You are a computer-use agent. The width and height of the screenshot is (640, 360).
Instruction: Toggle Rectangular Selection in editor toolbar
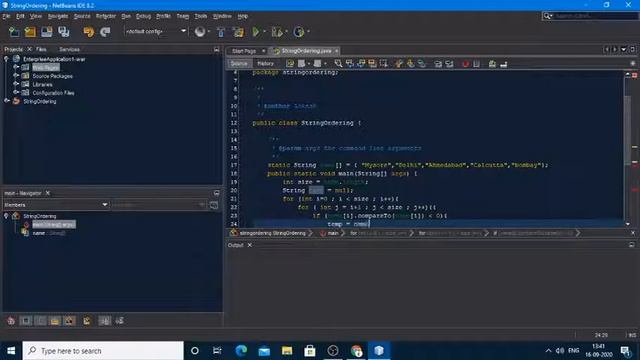(384, 64)
